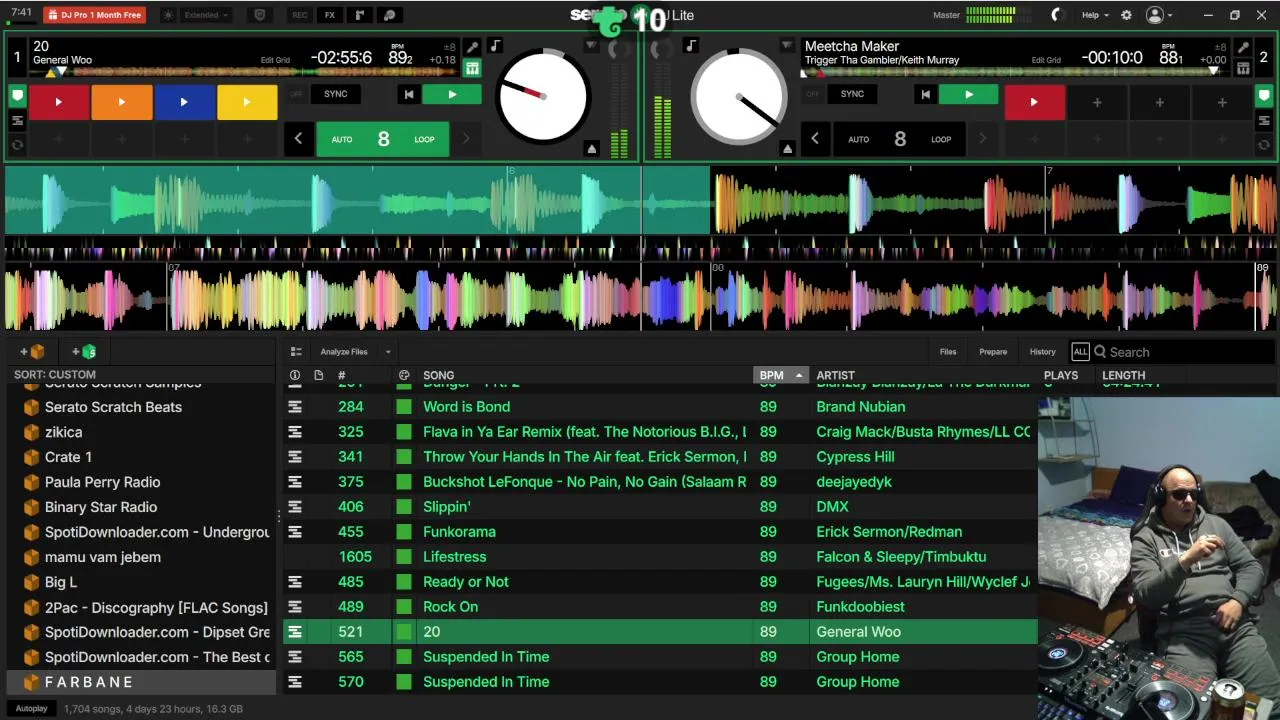The height and width of the screenshot is (720, 1280).
Task: Open the Prepare panel tab
Action: [x=993, y=352]
